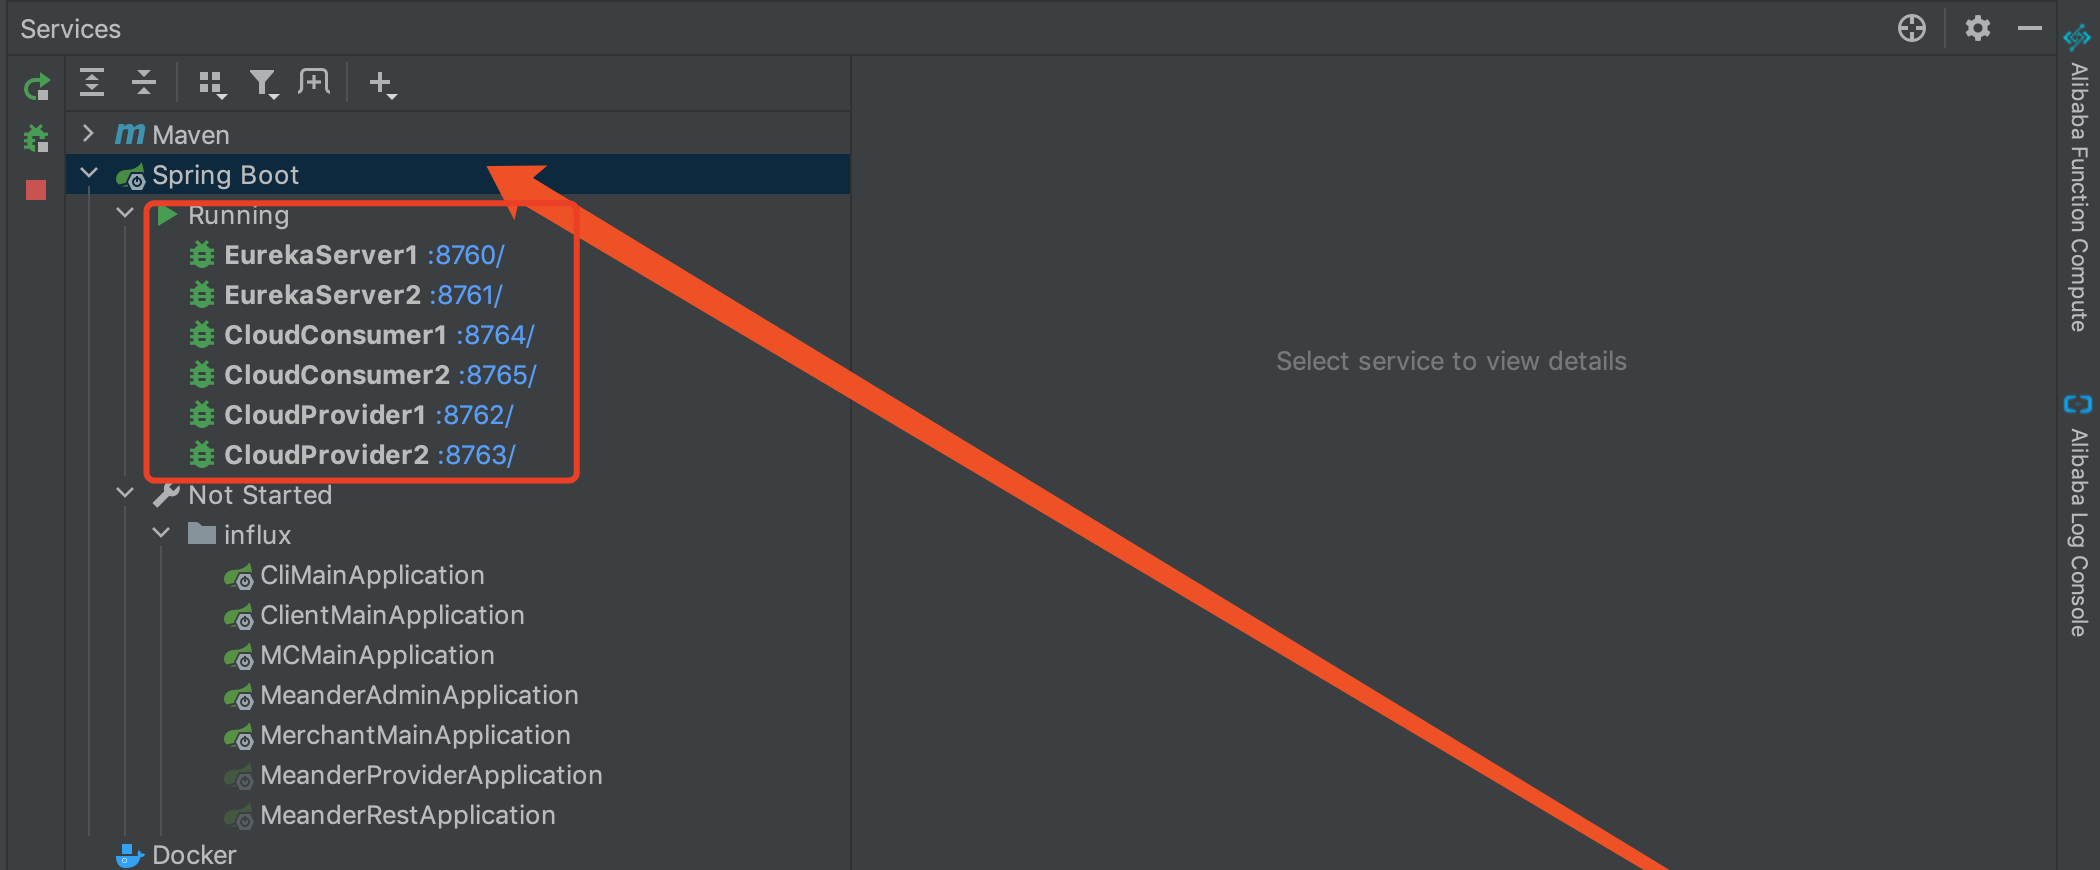Image resolution: width=2100 pixels, height=870 pixels.
Task: Click the Add Service plus icon
Action: (382, 84)
